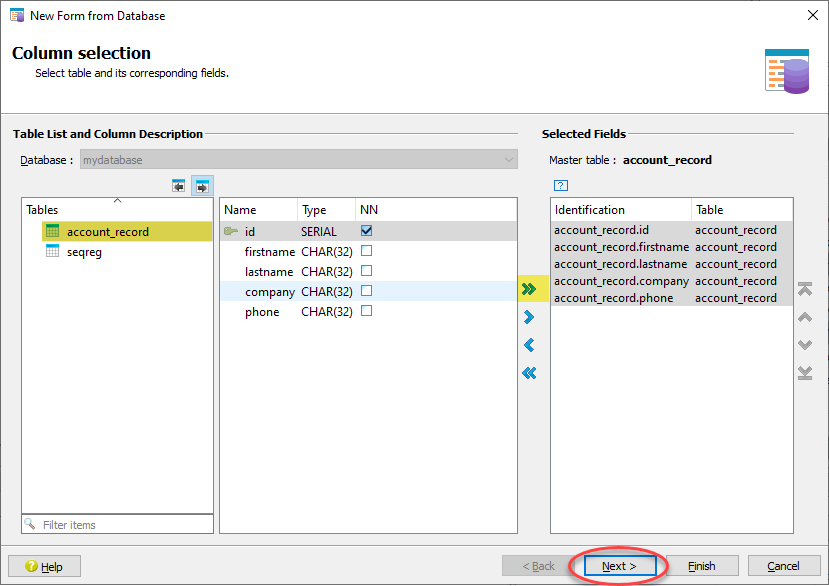Screen dimensions: 829x586
Task: Move a selected field up
Action: (x=805, y=317)
